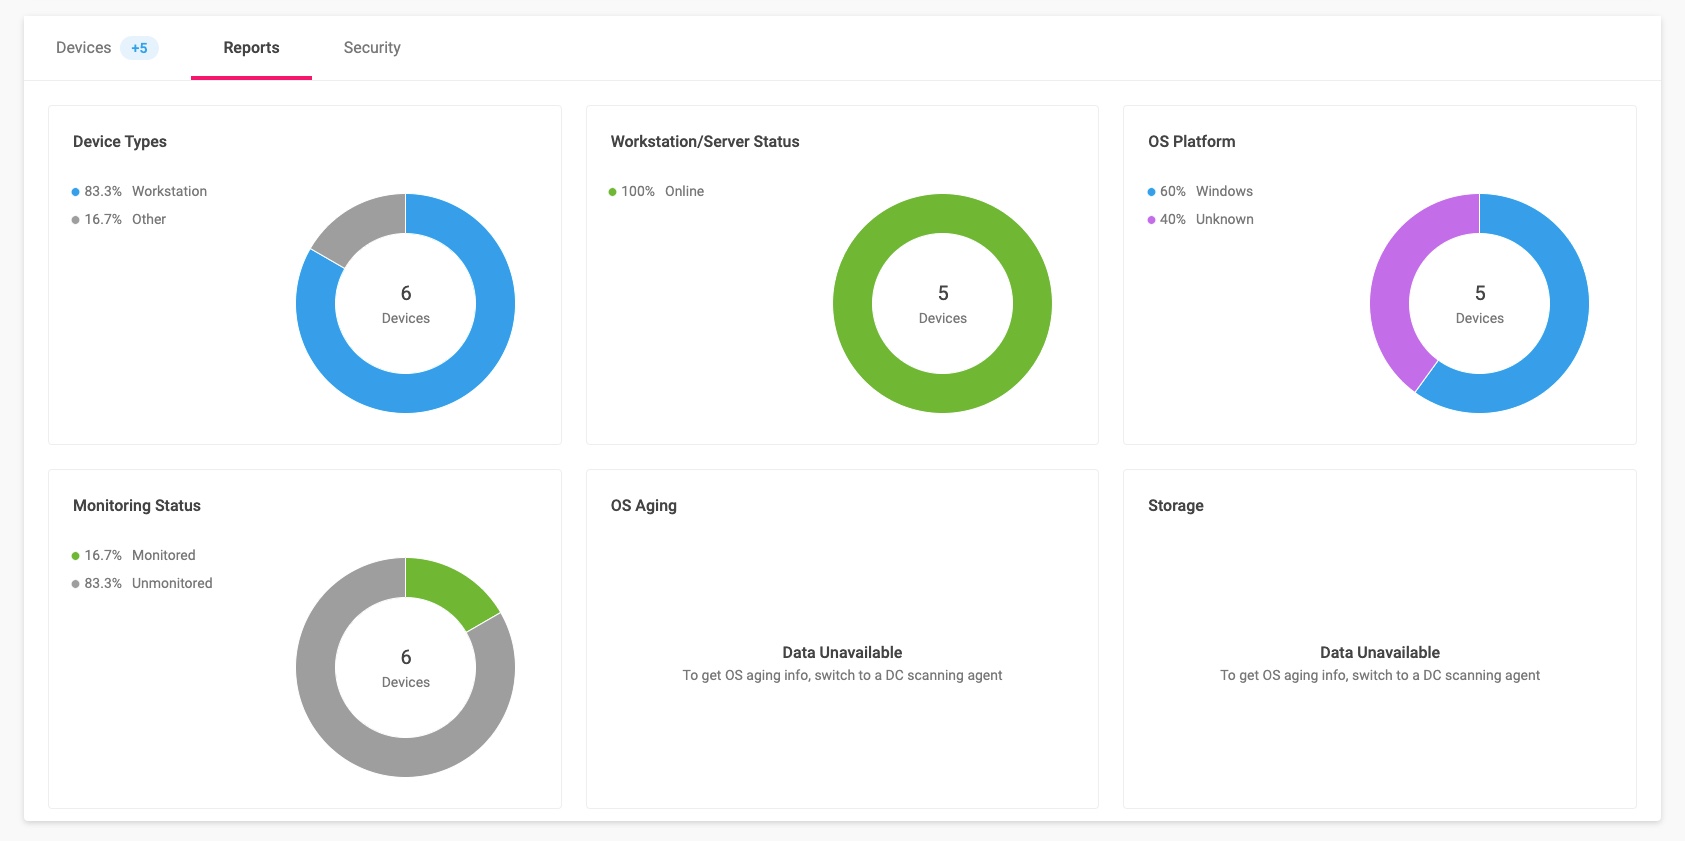Image resolution: width=1685 pixels, height=841 pixels.
Task: Open the Security tab
Action: (372, 48)
